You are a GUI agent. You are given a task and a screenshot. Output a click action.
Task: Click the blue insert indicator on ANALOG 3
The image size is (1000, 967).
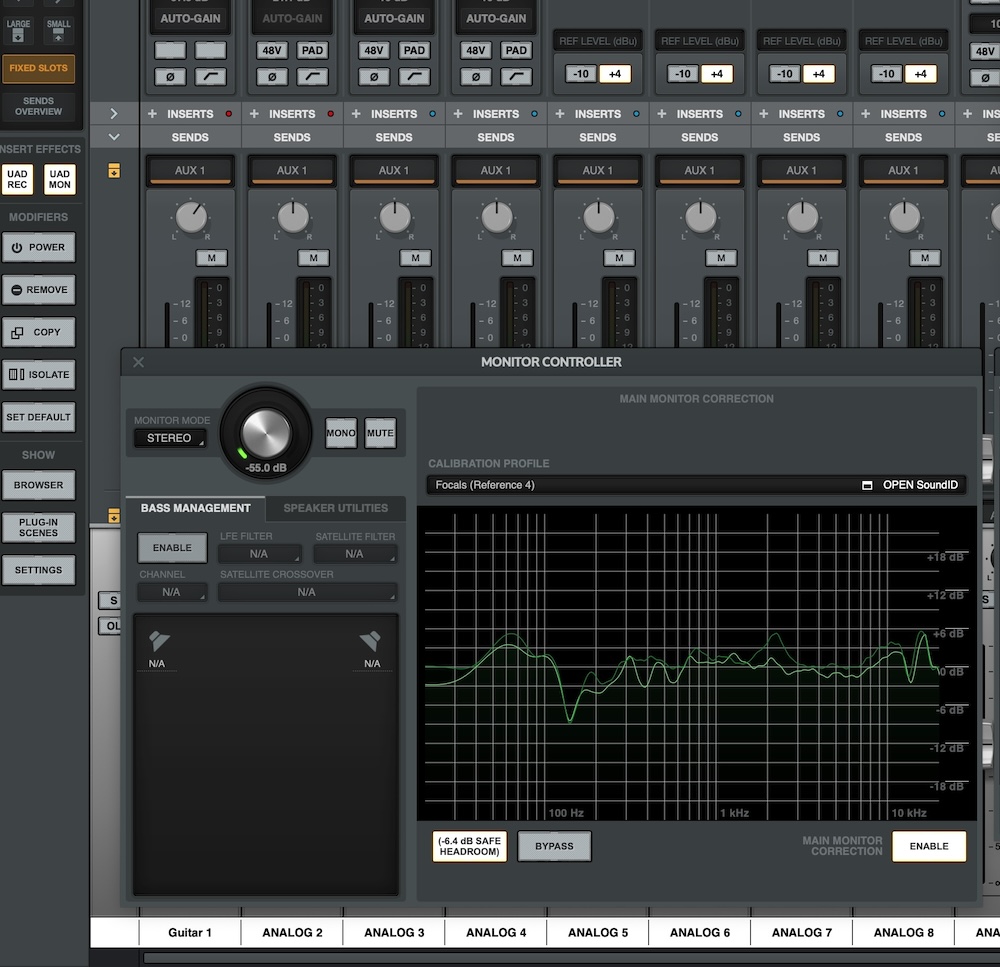[x=432, y=114]
